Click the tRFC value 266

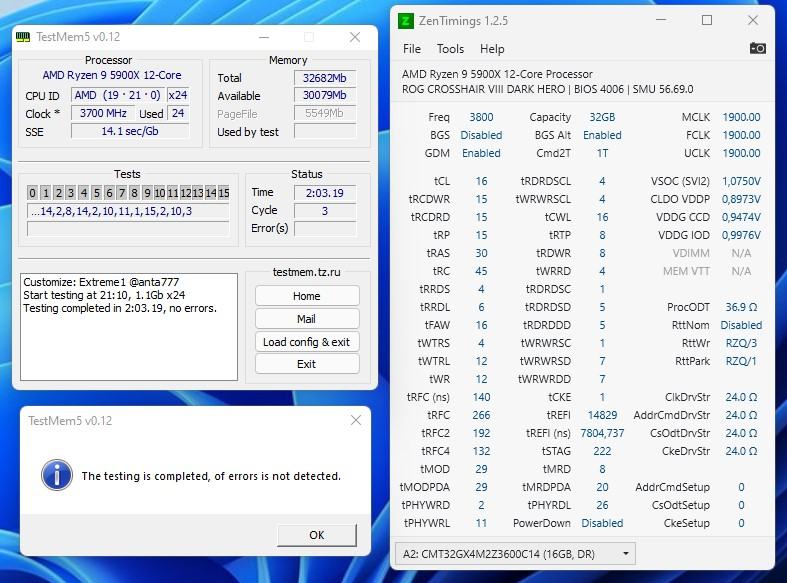point(481,415)
